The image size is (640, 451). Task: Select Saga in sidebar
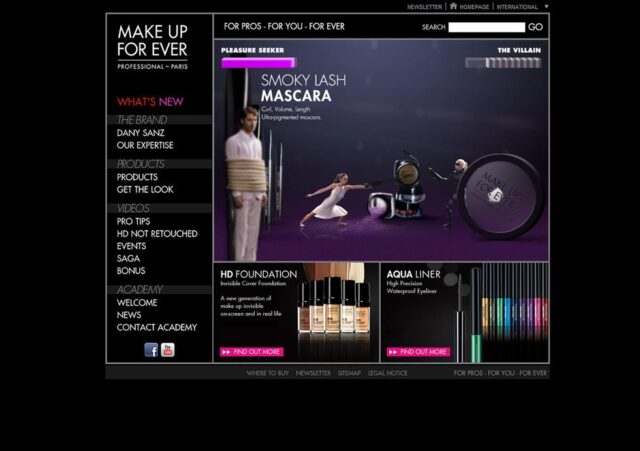point(128,258)
